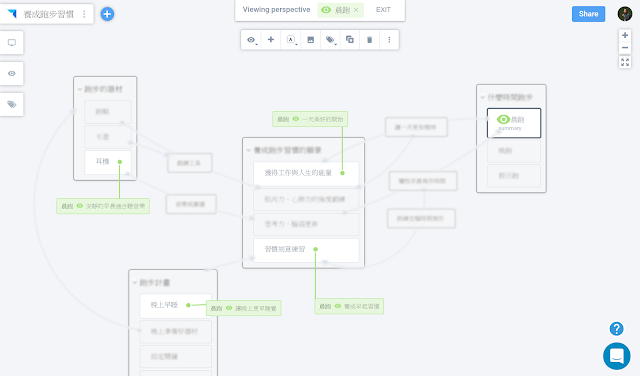Open the three-dot menu beside the map title

(x=84, y=14)
